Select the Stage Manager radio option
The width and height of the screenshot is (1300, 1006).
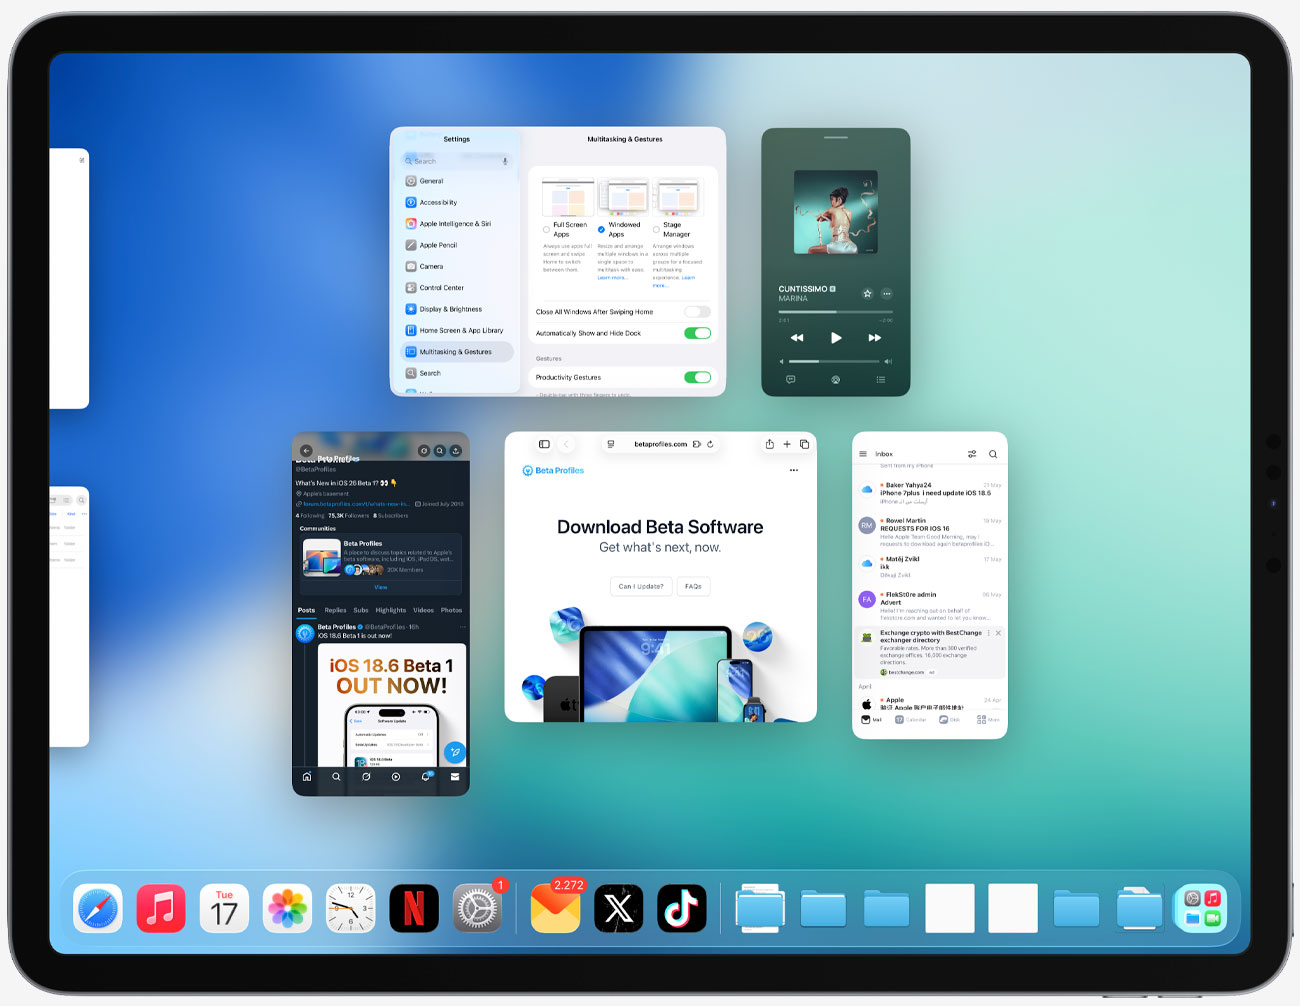tap(656, 229)
